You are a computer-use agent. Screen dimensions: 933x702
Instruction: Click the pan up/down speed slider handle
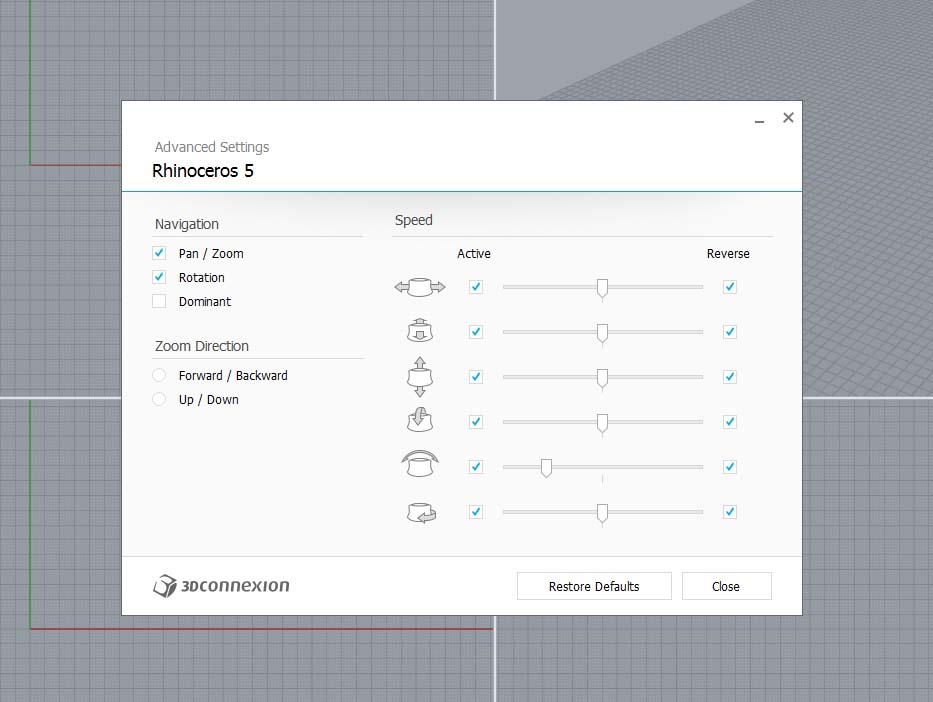[x=602, y=378]
